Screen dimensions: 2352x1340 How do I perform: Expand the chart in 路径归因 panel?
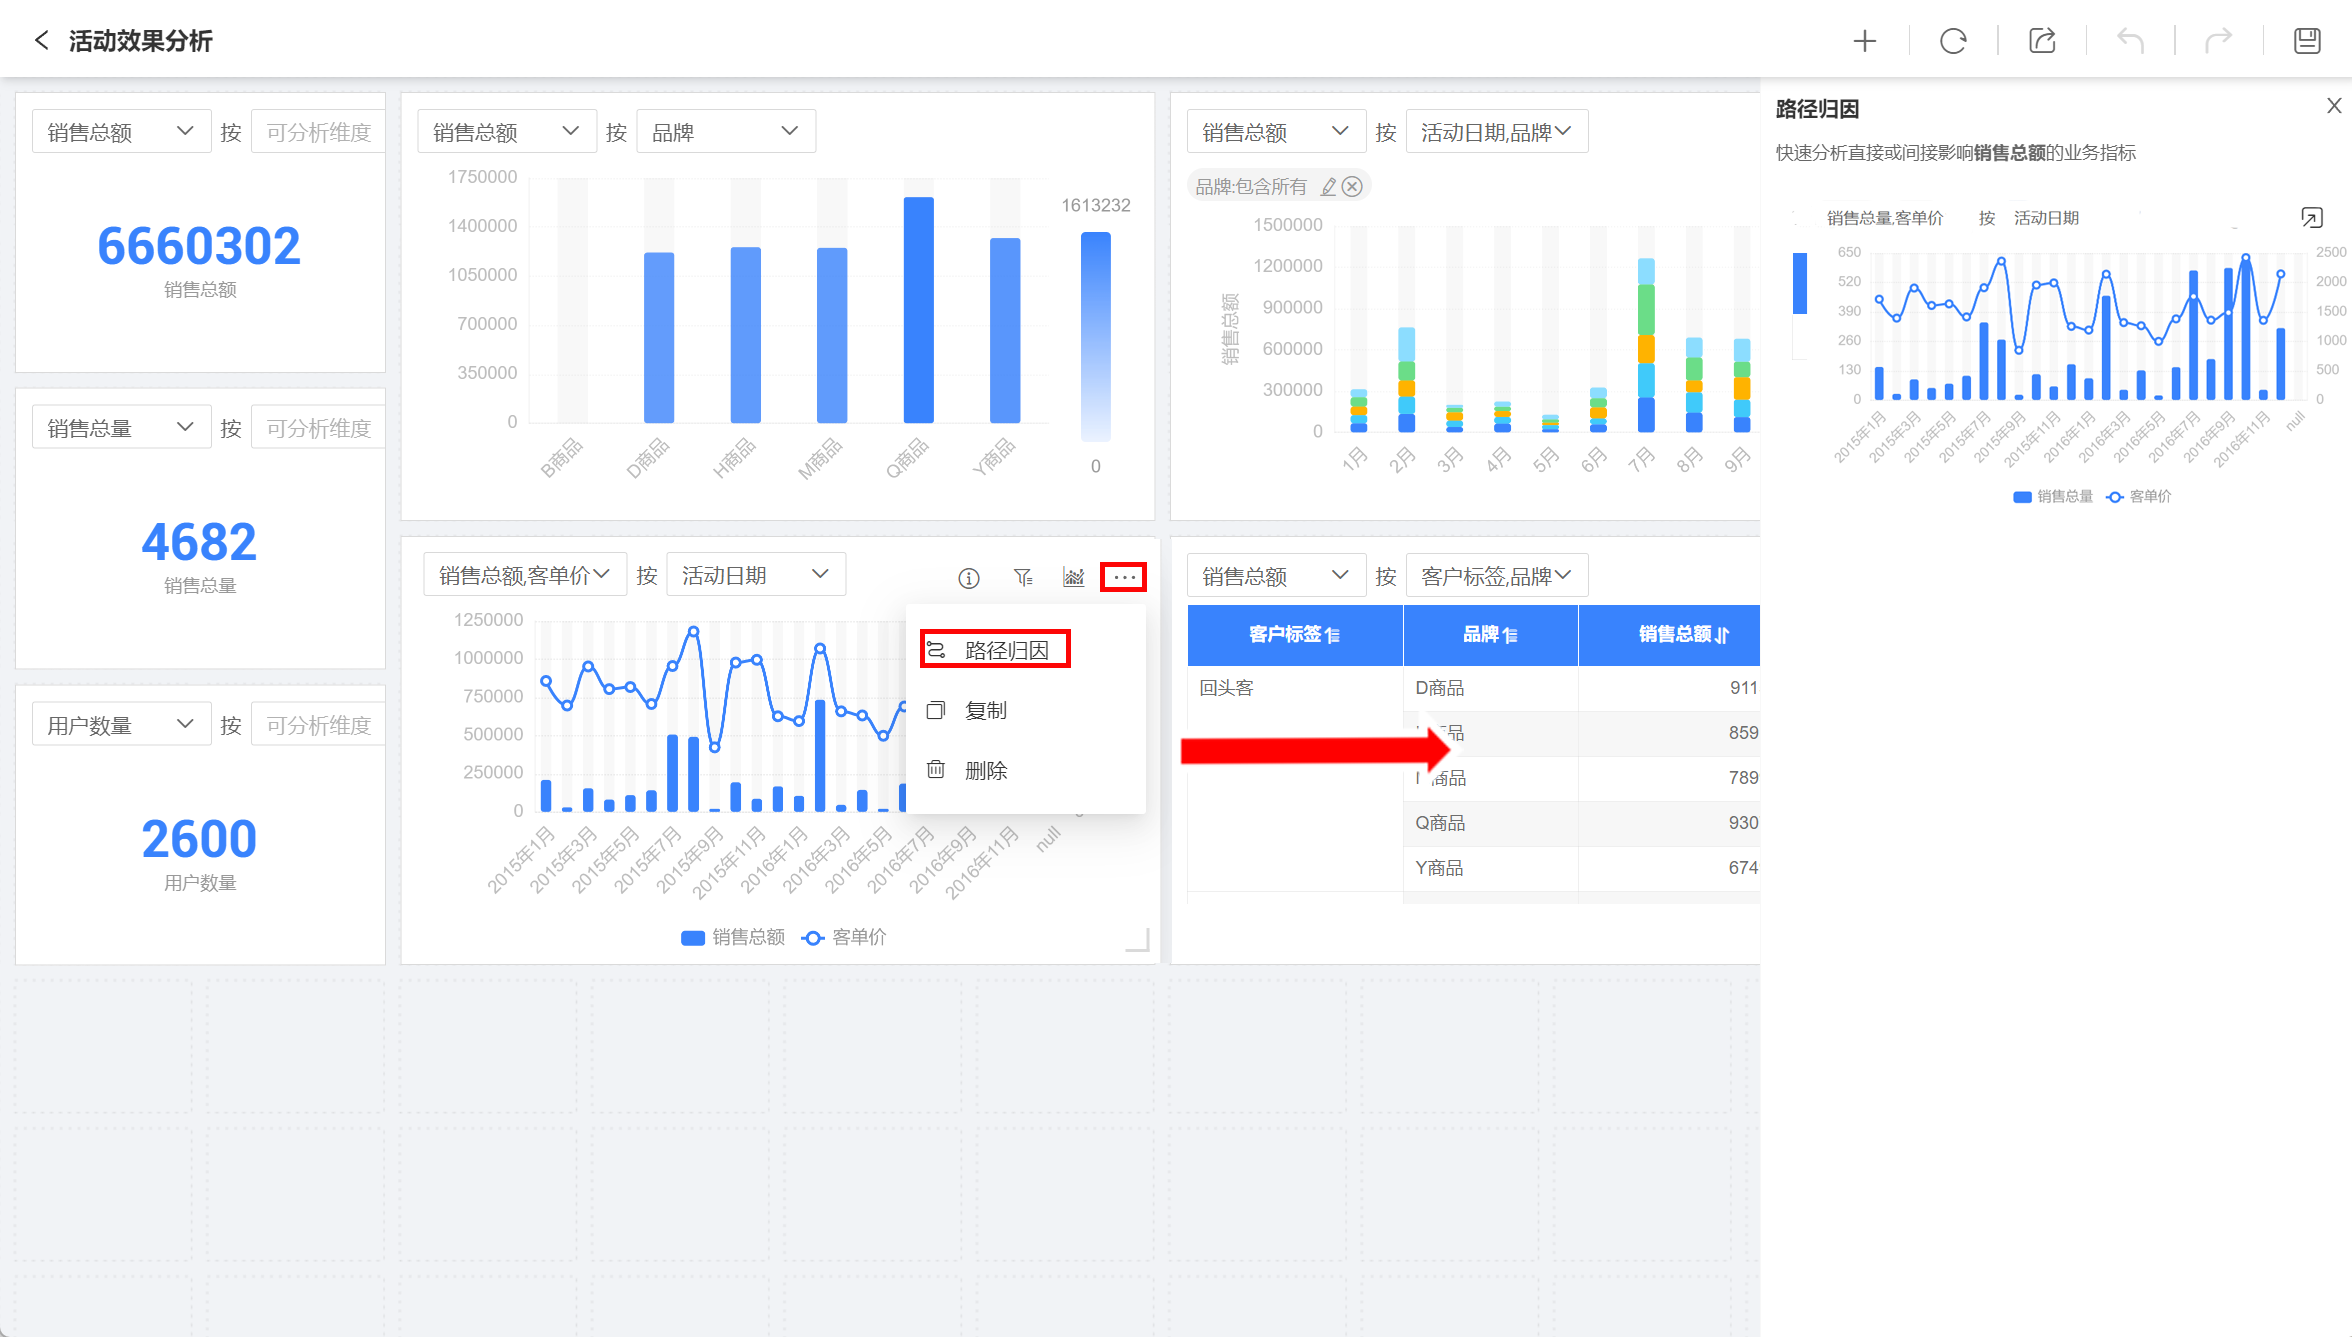tap(2311, 218)
